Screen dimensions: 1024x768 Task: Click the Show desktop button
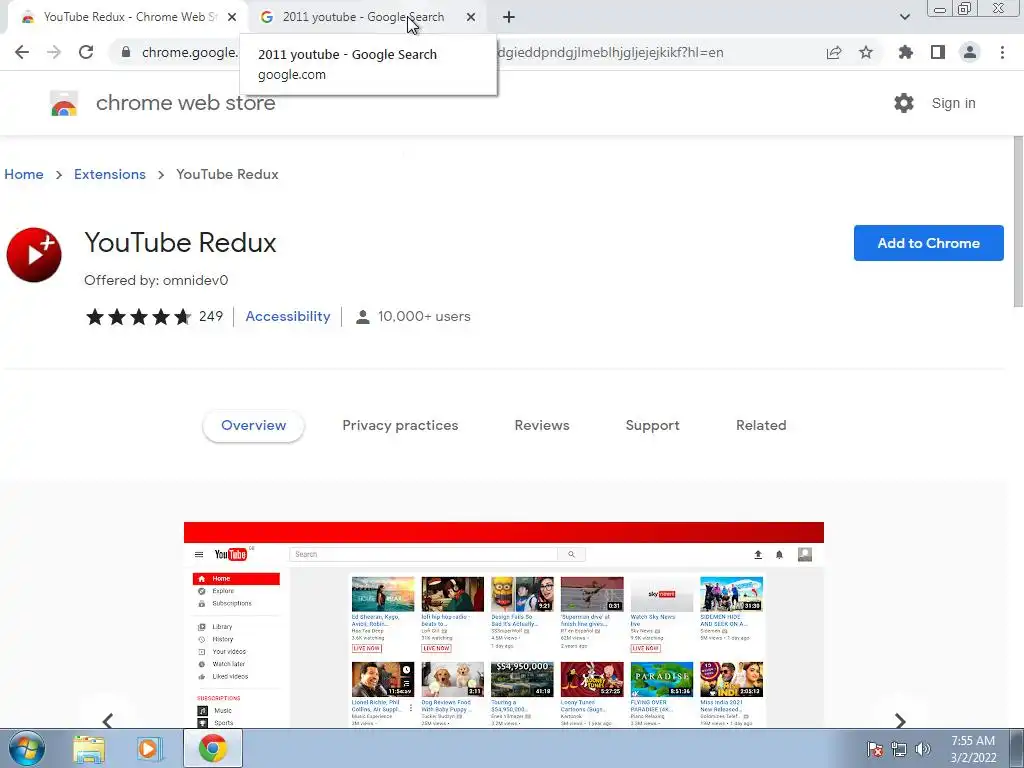pyautogui.click(x=1018, y=749)
